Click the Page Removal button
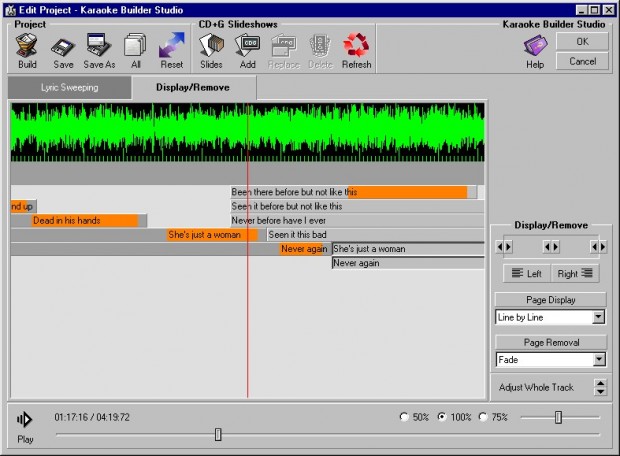Image resolution: width=620 pixels, height=456 pixels. pos(551,342)
